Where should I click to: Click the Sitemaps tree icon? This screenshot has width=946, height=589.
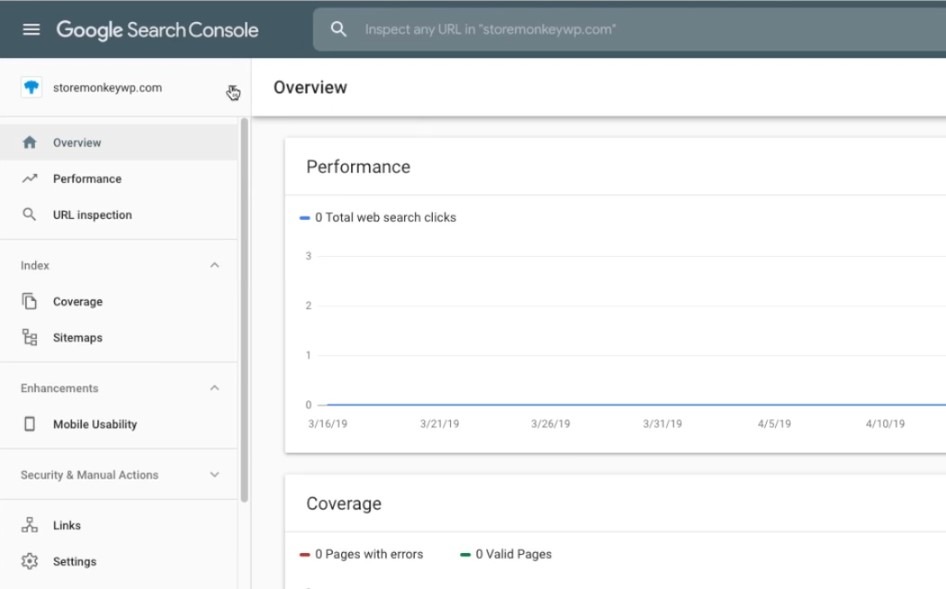click(30, 337)
